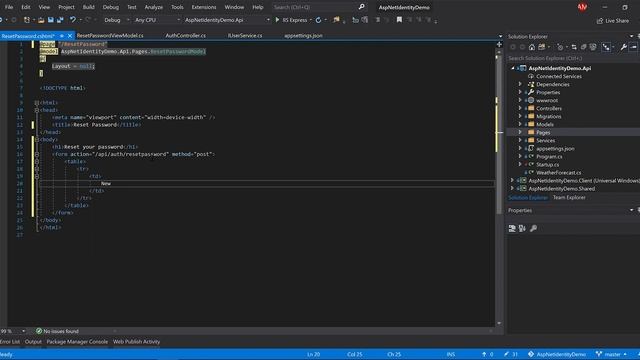Open the Build menu
The width and height of the screenshot is (640, 360).
tap(89, 7)
